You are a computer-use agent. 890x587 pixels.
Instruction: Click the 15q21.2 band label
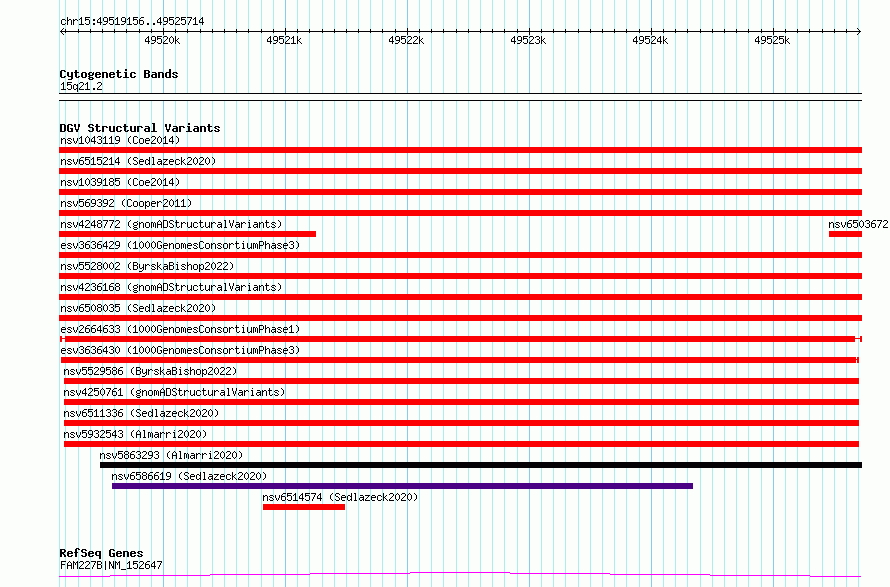tap(81, 86)
